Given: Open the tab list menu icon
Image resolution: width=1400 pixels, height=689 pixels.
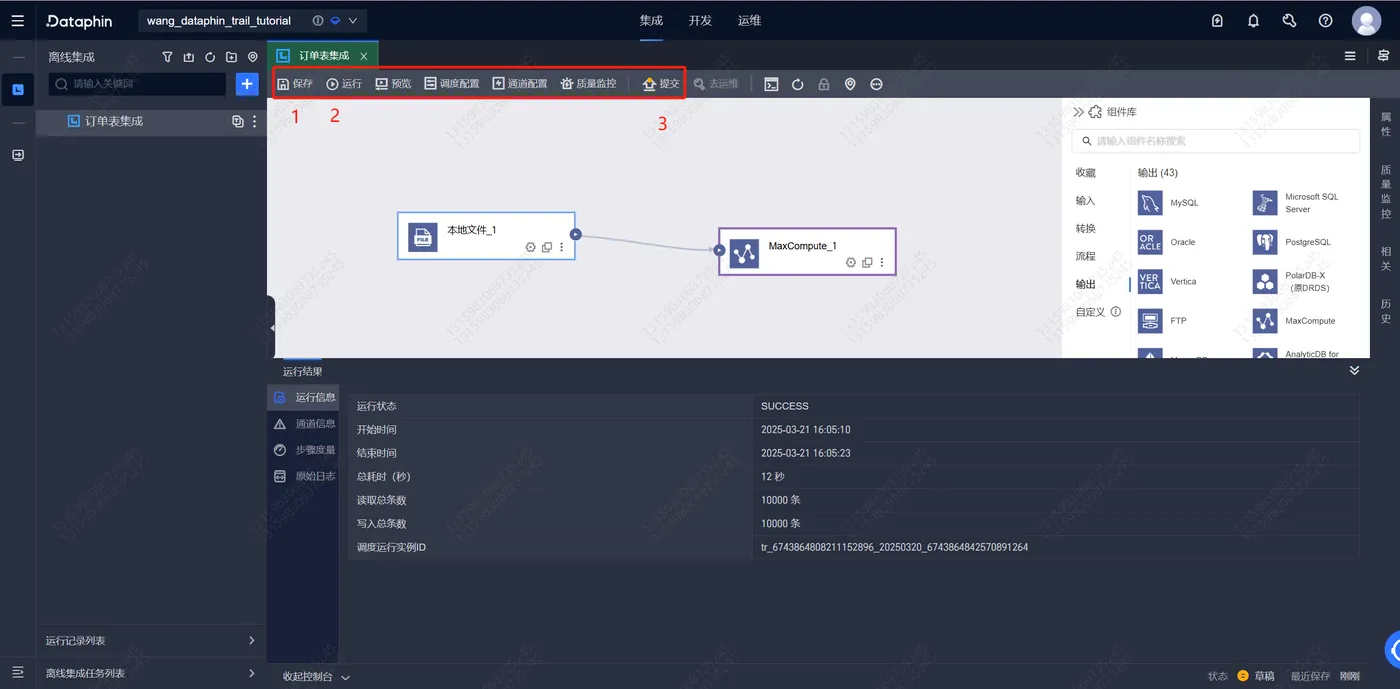Looking at the screenshot, I should (x=1350, y=56).
